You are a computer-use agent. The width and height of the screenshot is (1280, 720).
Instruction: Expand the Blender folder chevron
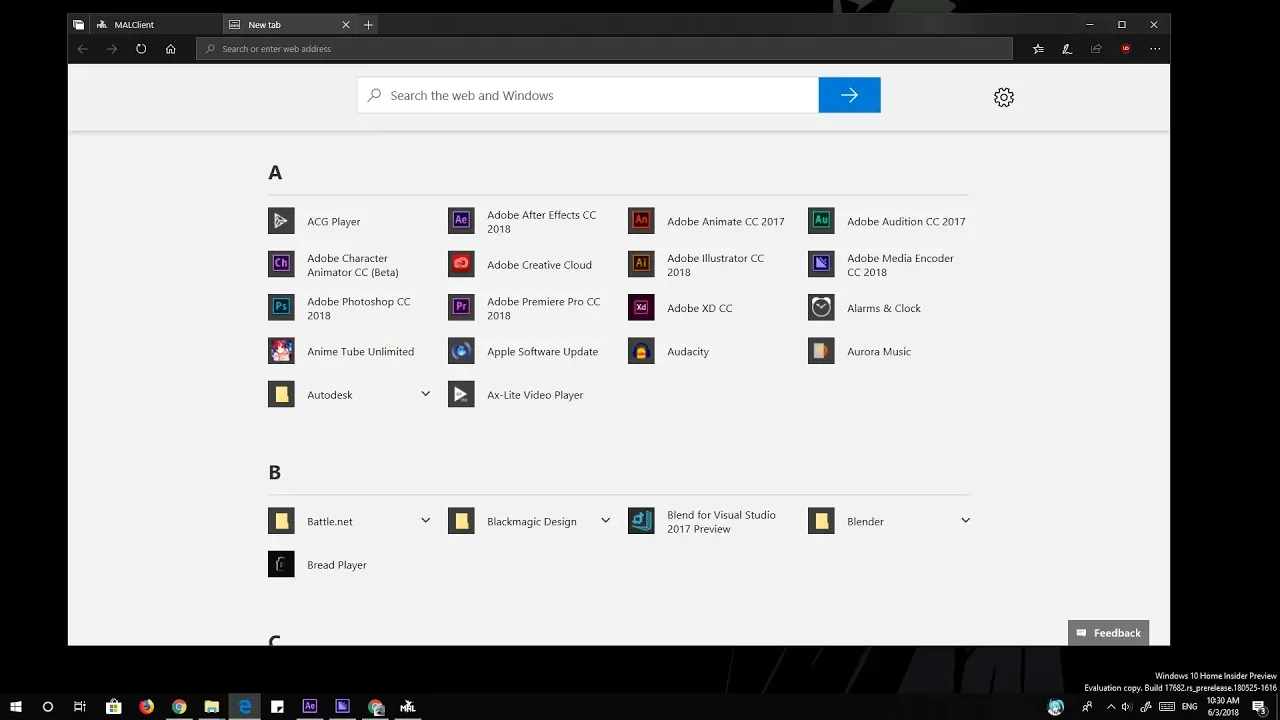965,520
